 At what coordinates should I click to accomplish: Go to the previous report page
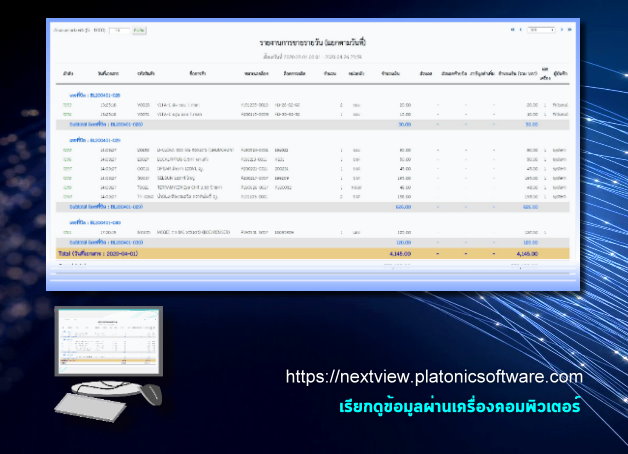pos(521,30)
